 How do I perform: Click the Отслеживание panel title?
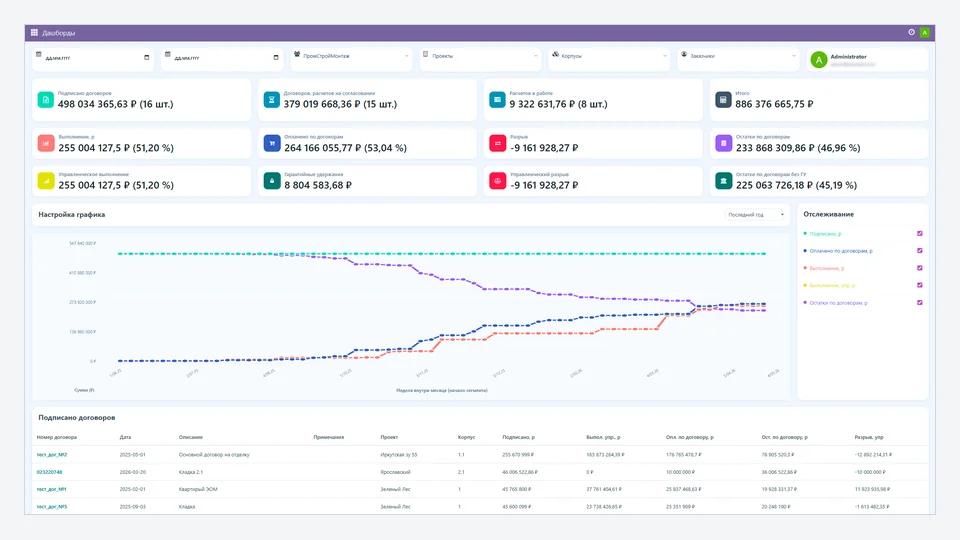pyautogui.click(x=828, y=214)
